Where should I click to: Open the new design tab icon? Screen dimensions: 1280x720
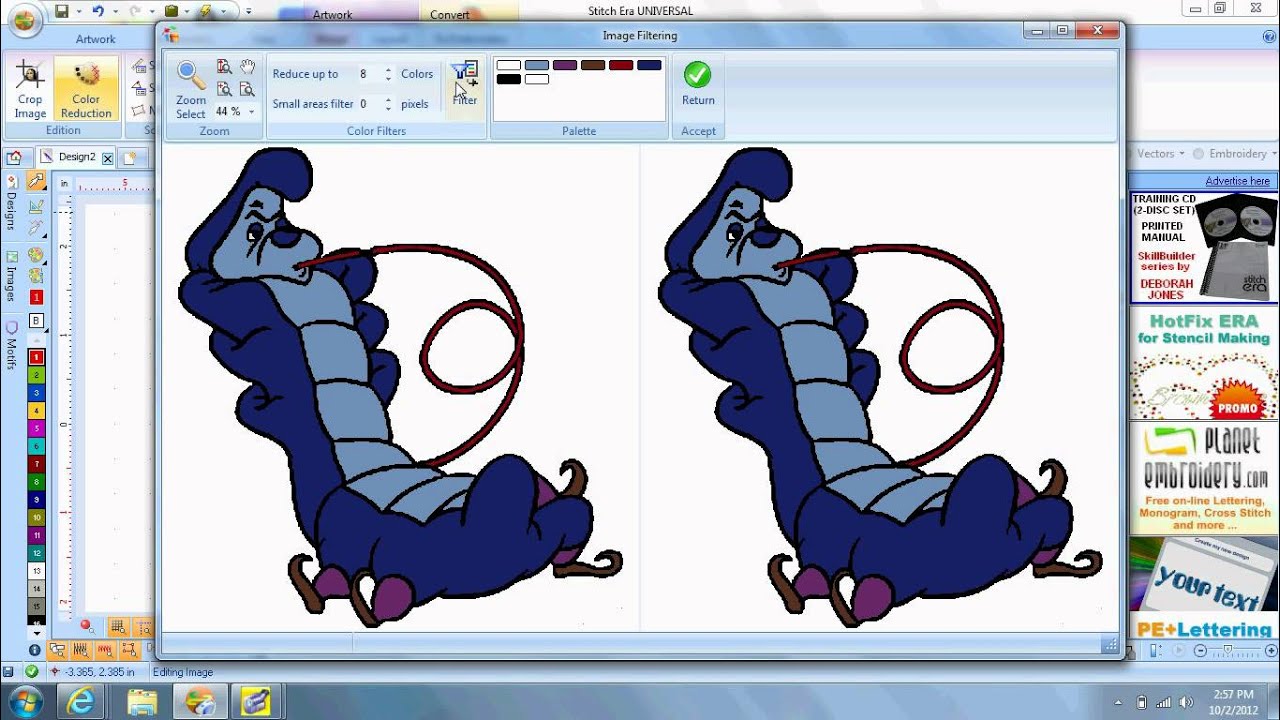tap(129, 157)
